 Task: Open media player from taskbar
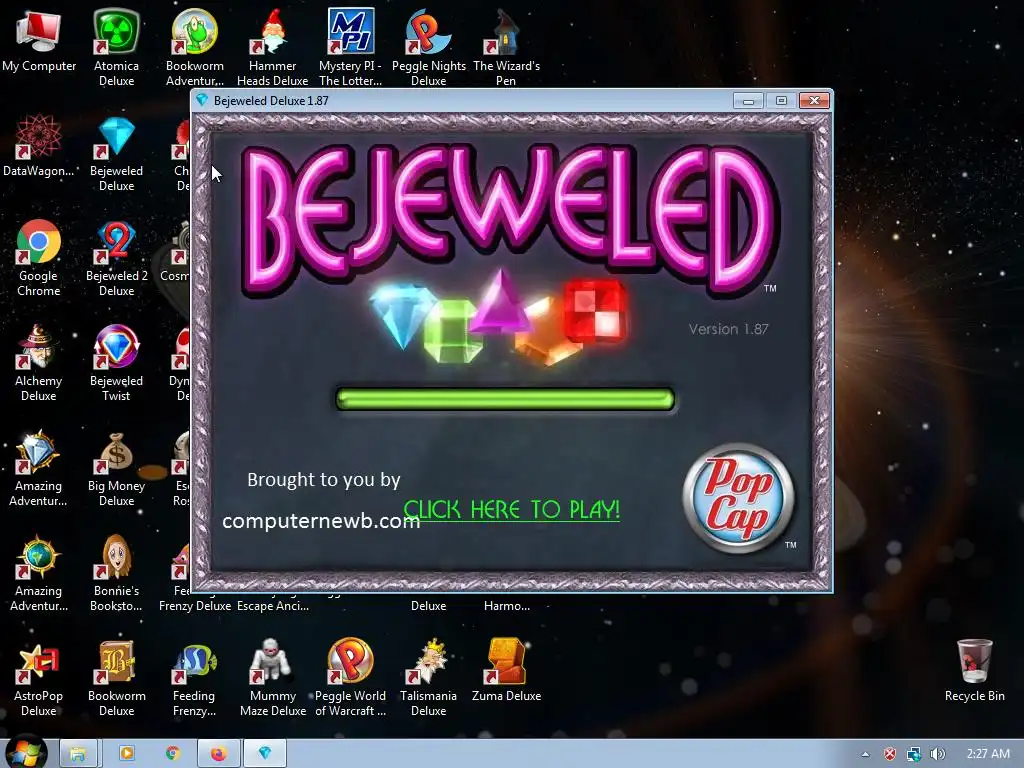pyautogui.click(x=126, y=754)
